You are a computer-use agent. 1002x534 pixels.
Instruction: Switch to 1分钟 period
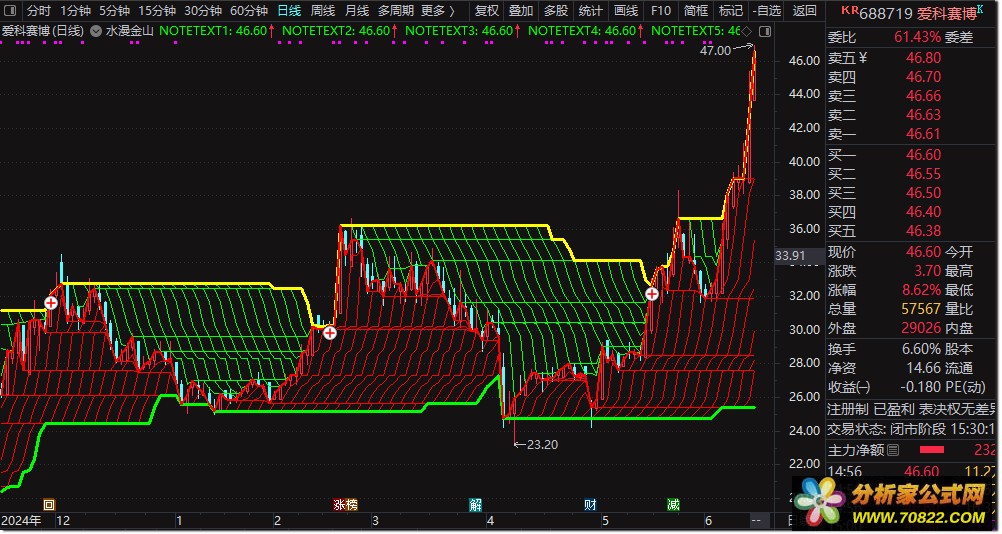pos(75,11)
